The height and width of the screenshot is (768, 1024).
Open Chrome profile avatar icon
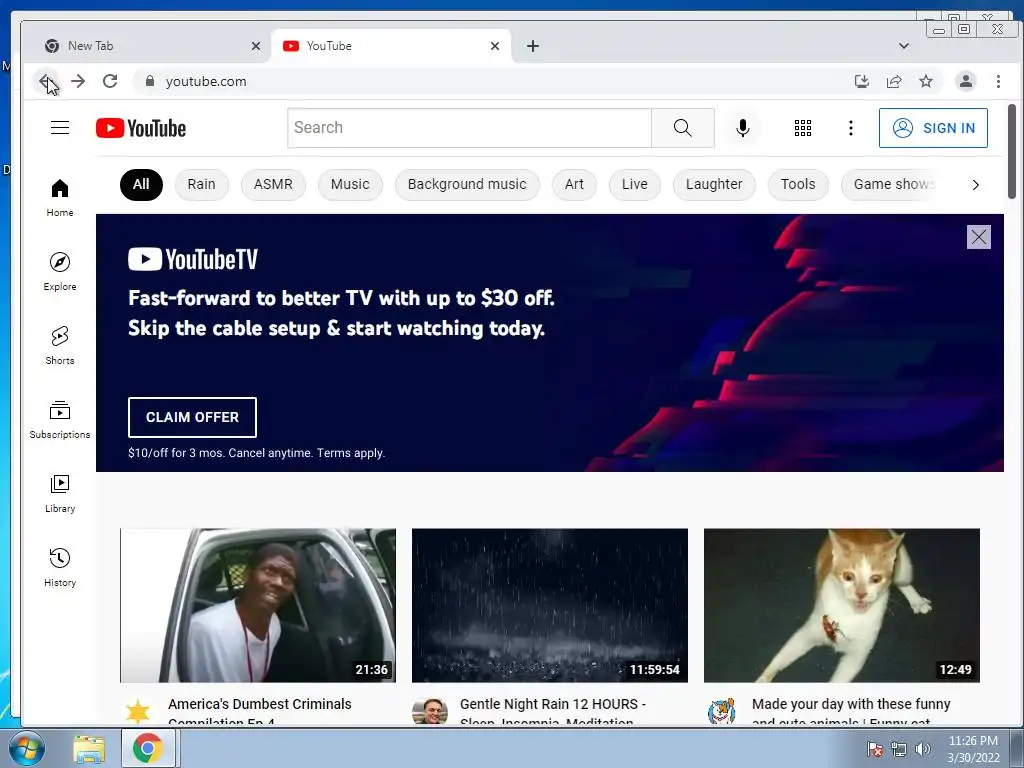pos(965,81)
